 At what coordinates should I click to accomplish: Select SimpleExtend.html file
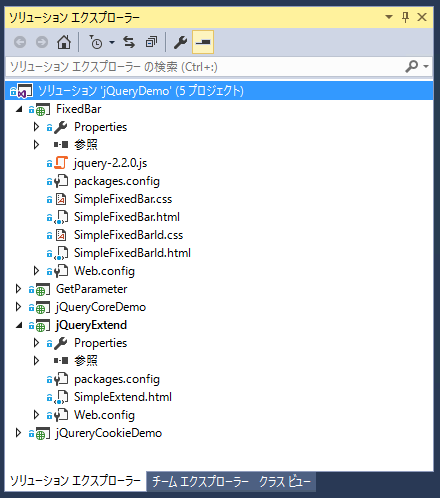point(123,397)
